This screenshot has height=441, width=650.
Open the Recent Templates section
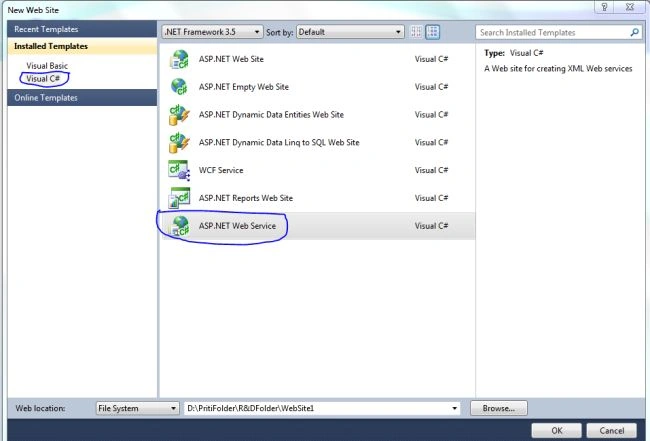(82, 29)
